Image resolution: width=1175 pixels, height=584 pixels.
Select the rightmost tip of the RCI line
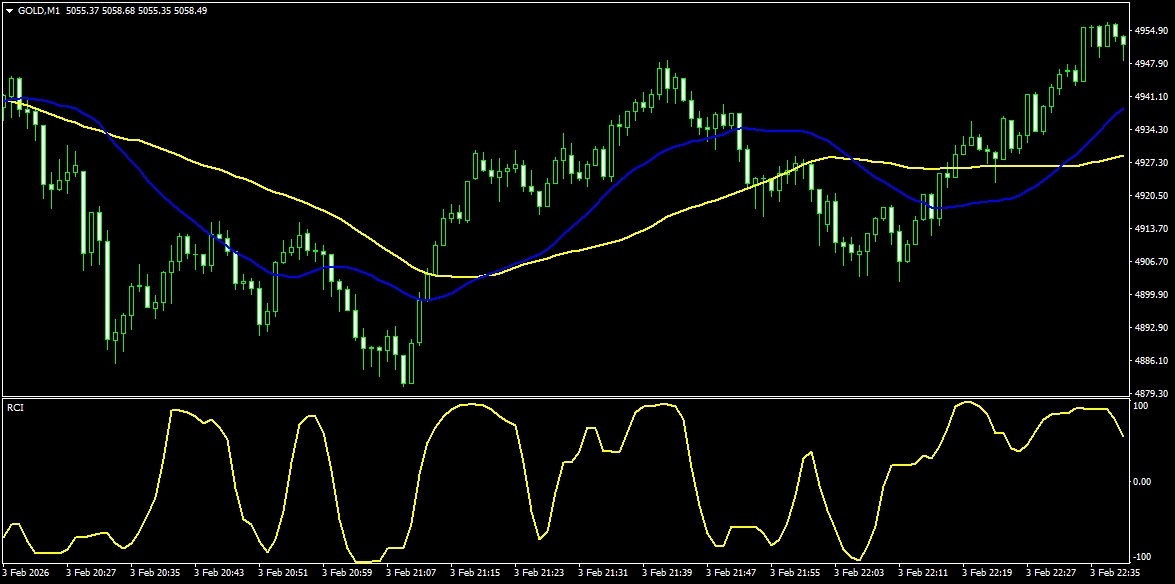click(1123, 436)
